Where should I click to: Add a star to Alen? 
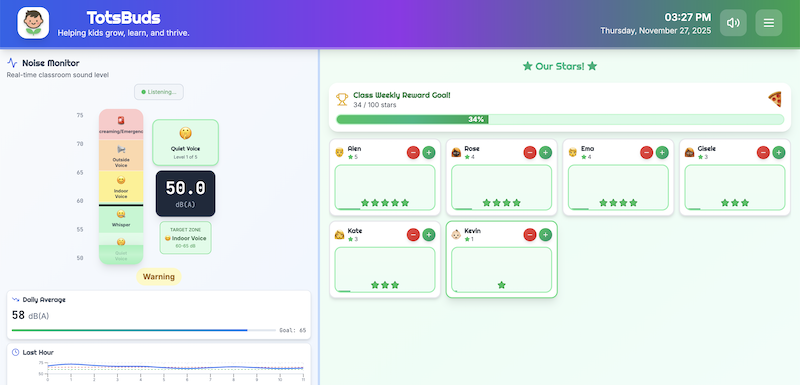[x=429, y=152]
